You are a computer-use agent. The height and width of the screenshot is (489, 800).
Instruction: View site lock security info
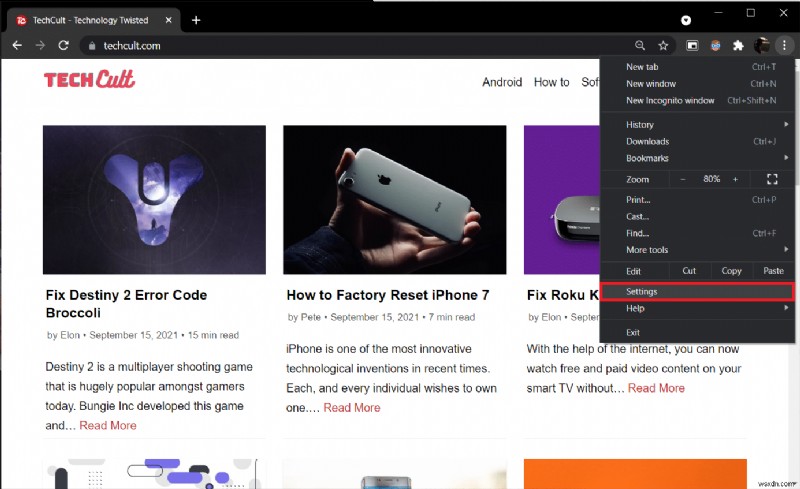(92, 46)
